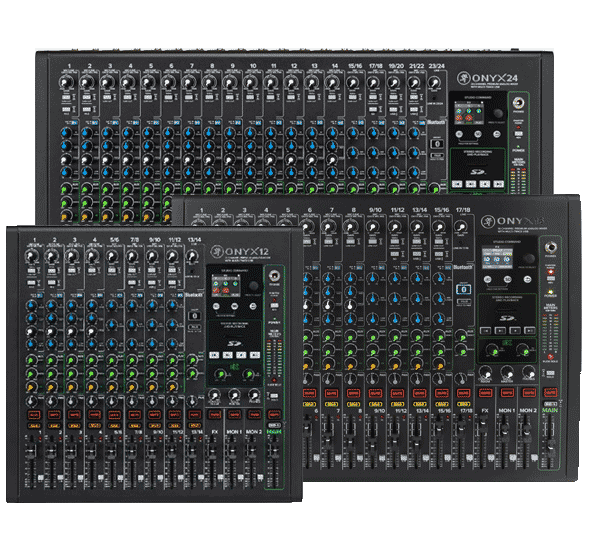Toggle the MAIN mute button on the Onyx16
590x550 pixels.
click(x=550, y=392)
